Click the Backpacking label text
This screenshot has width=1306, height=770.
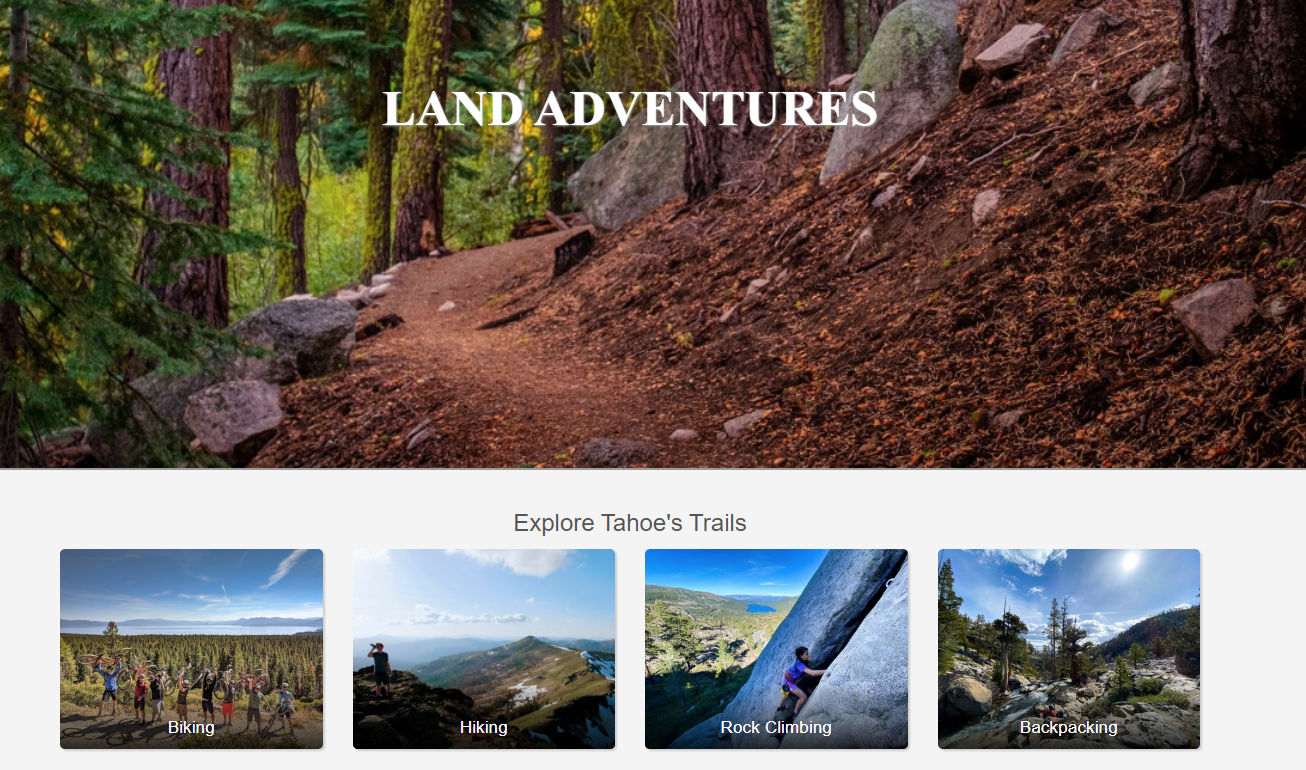(x=1069, y=727)
